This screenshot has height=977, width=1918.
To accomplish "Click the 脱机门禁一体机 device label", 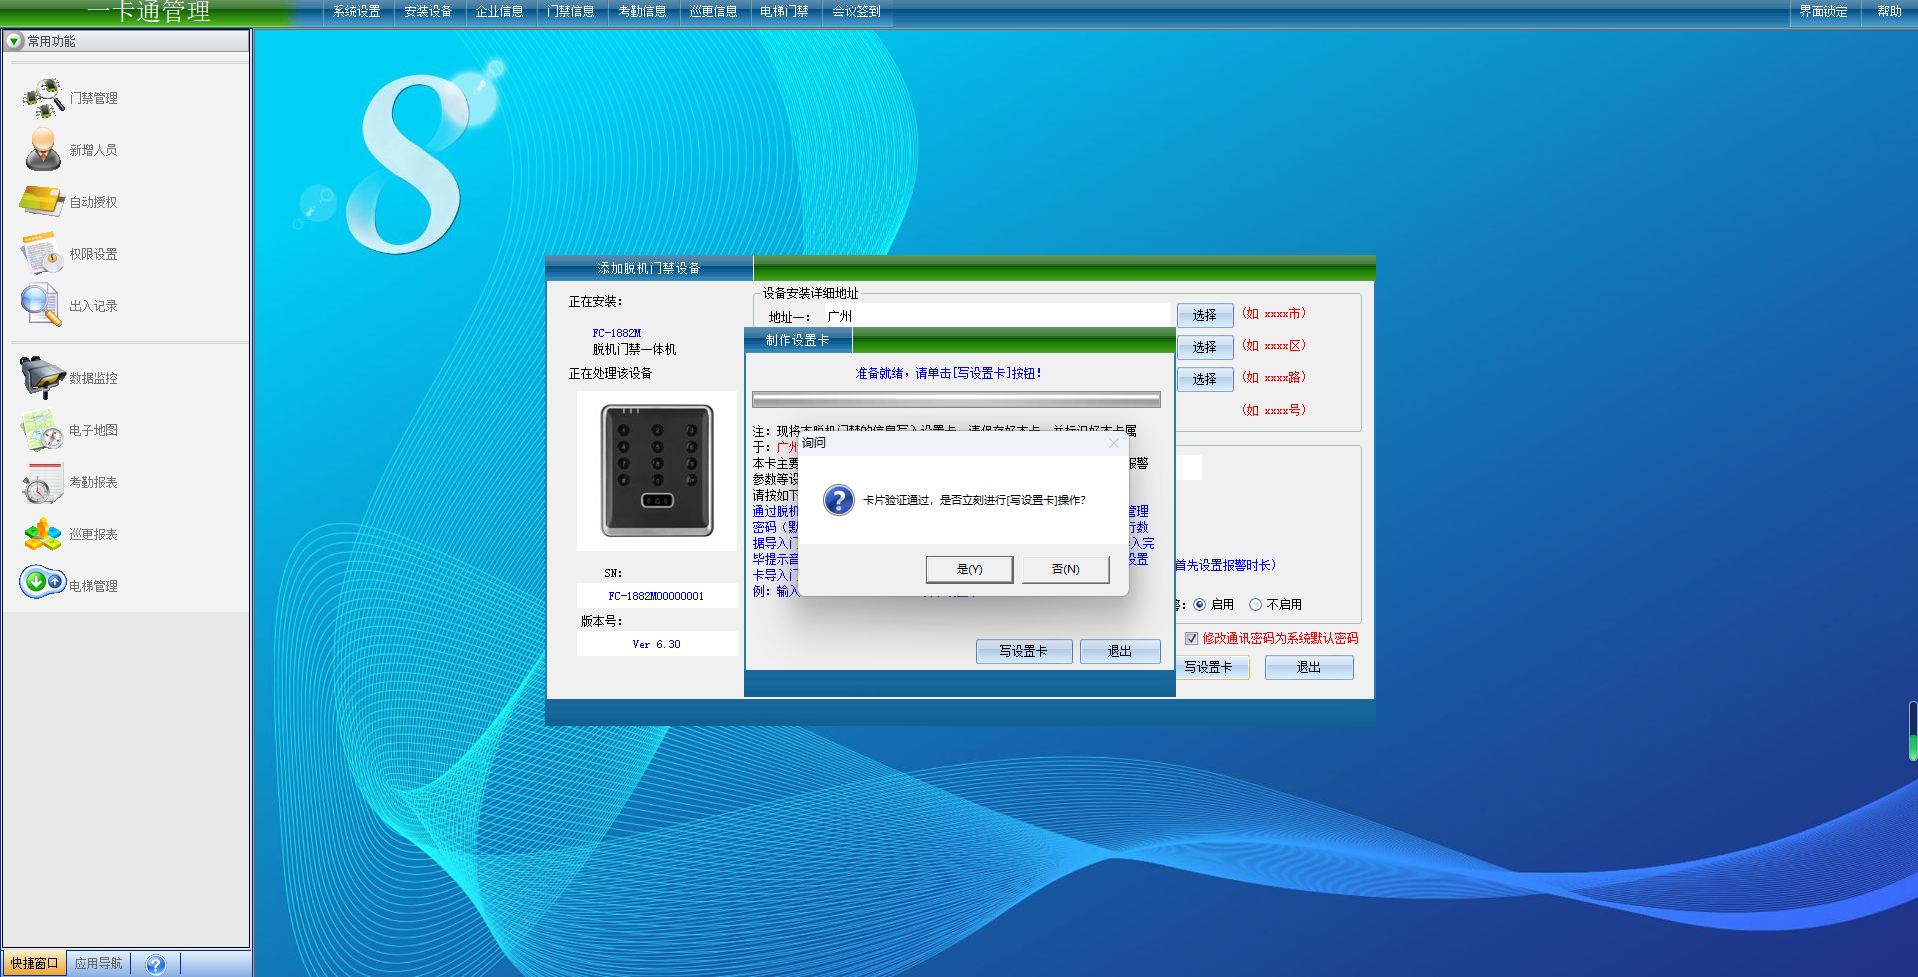I will [634, 349].
